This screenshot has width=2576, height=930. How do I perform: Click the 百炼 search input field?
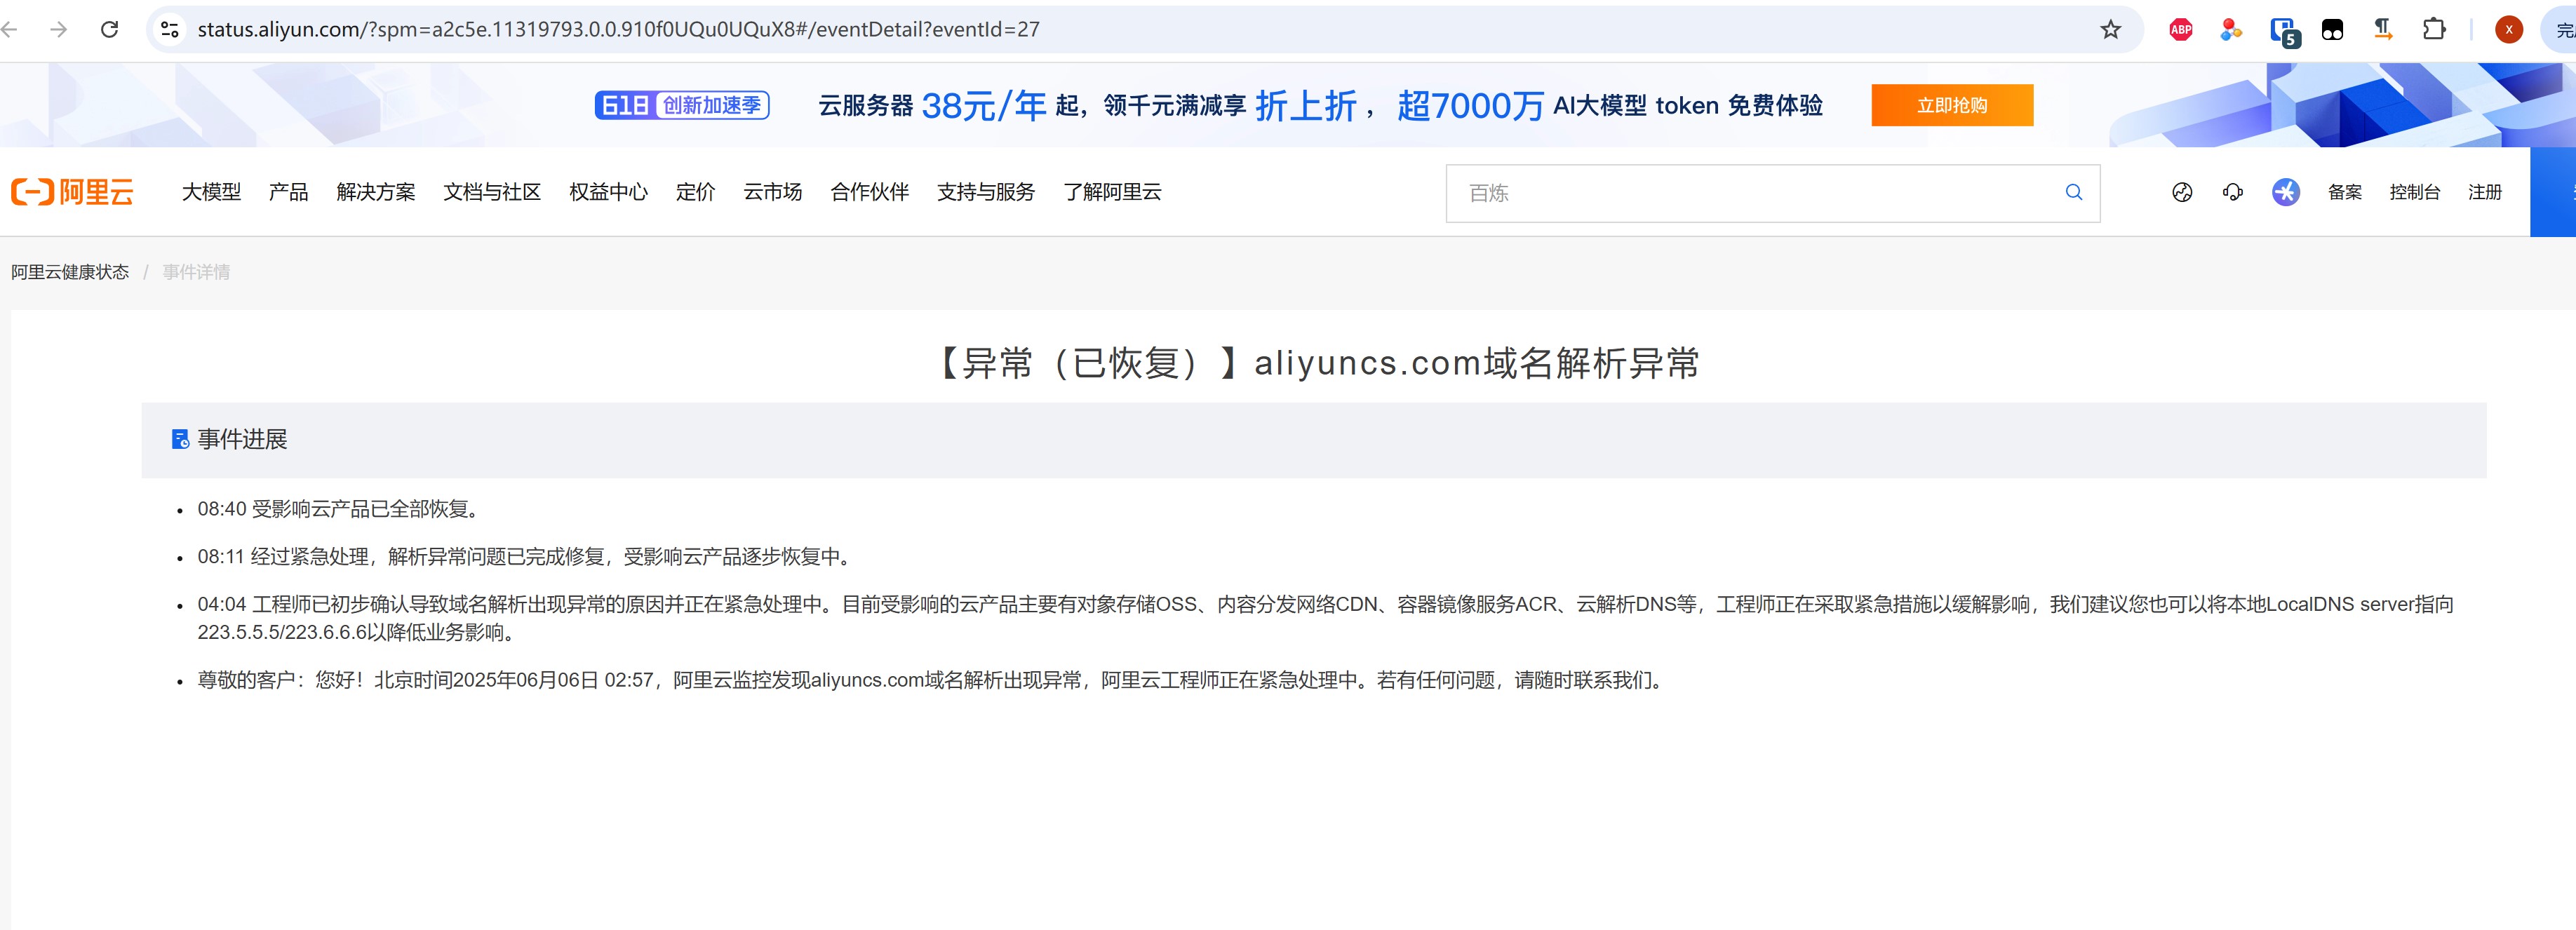pyautogui.click(x=1750, y=193)
